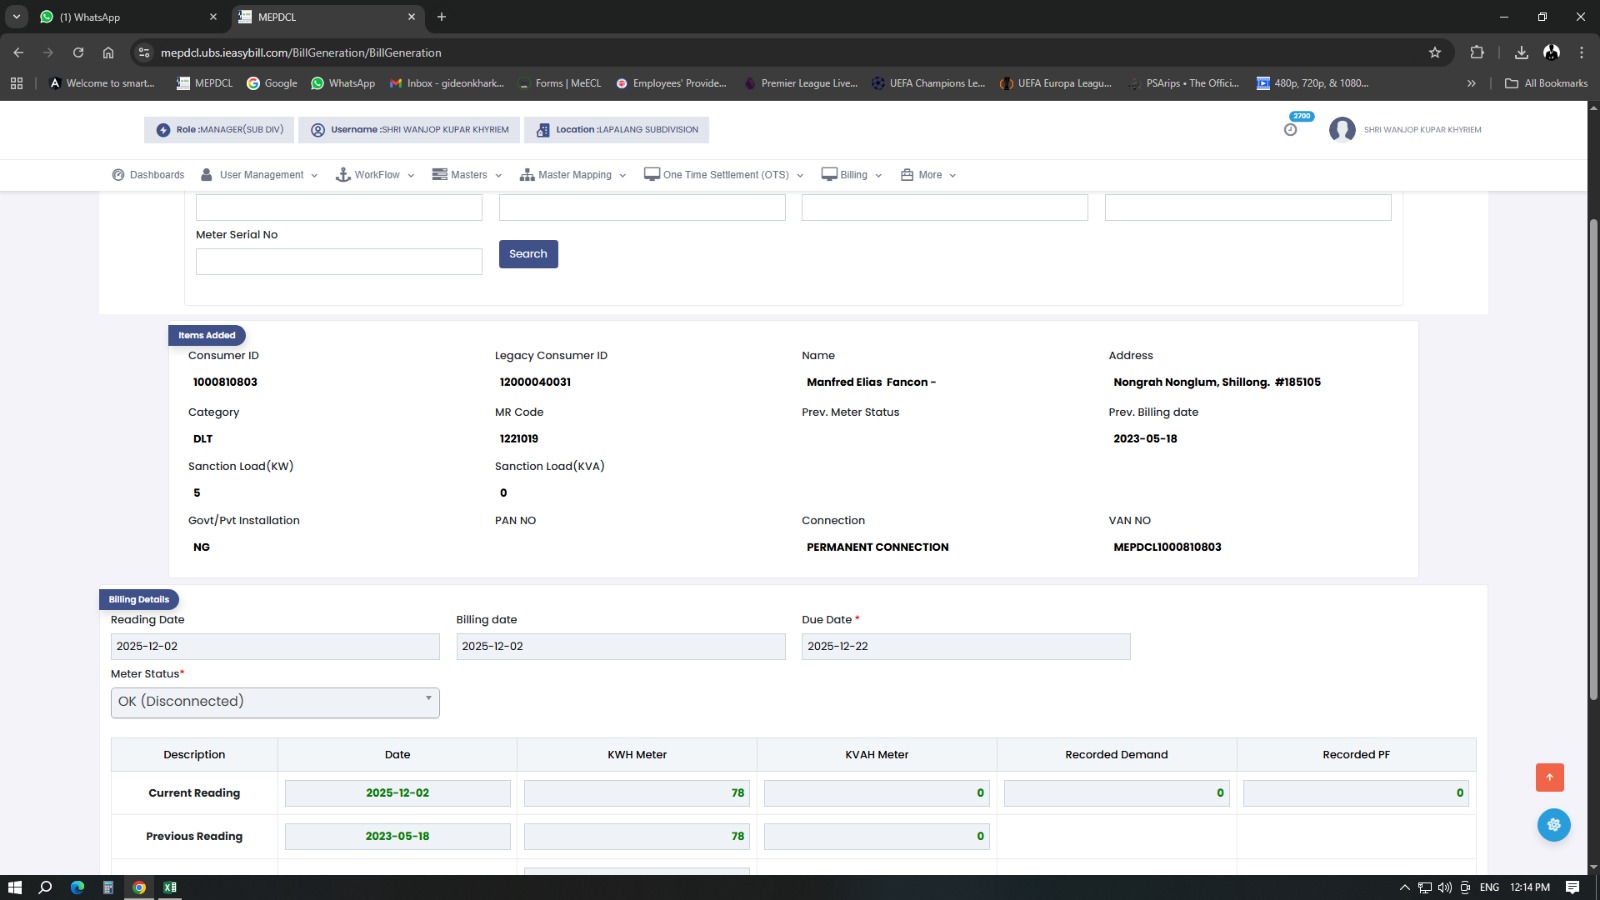Viewport: 1600px width, 900px height.
Task: Expand the One Time Settlement (OTS) menu
Action: click(x=724, y=175)
